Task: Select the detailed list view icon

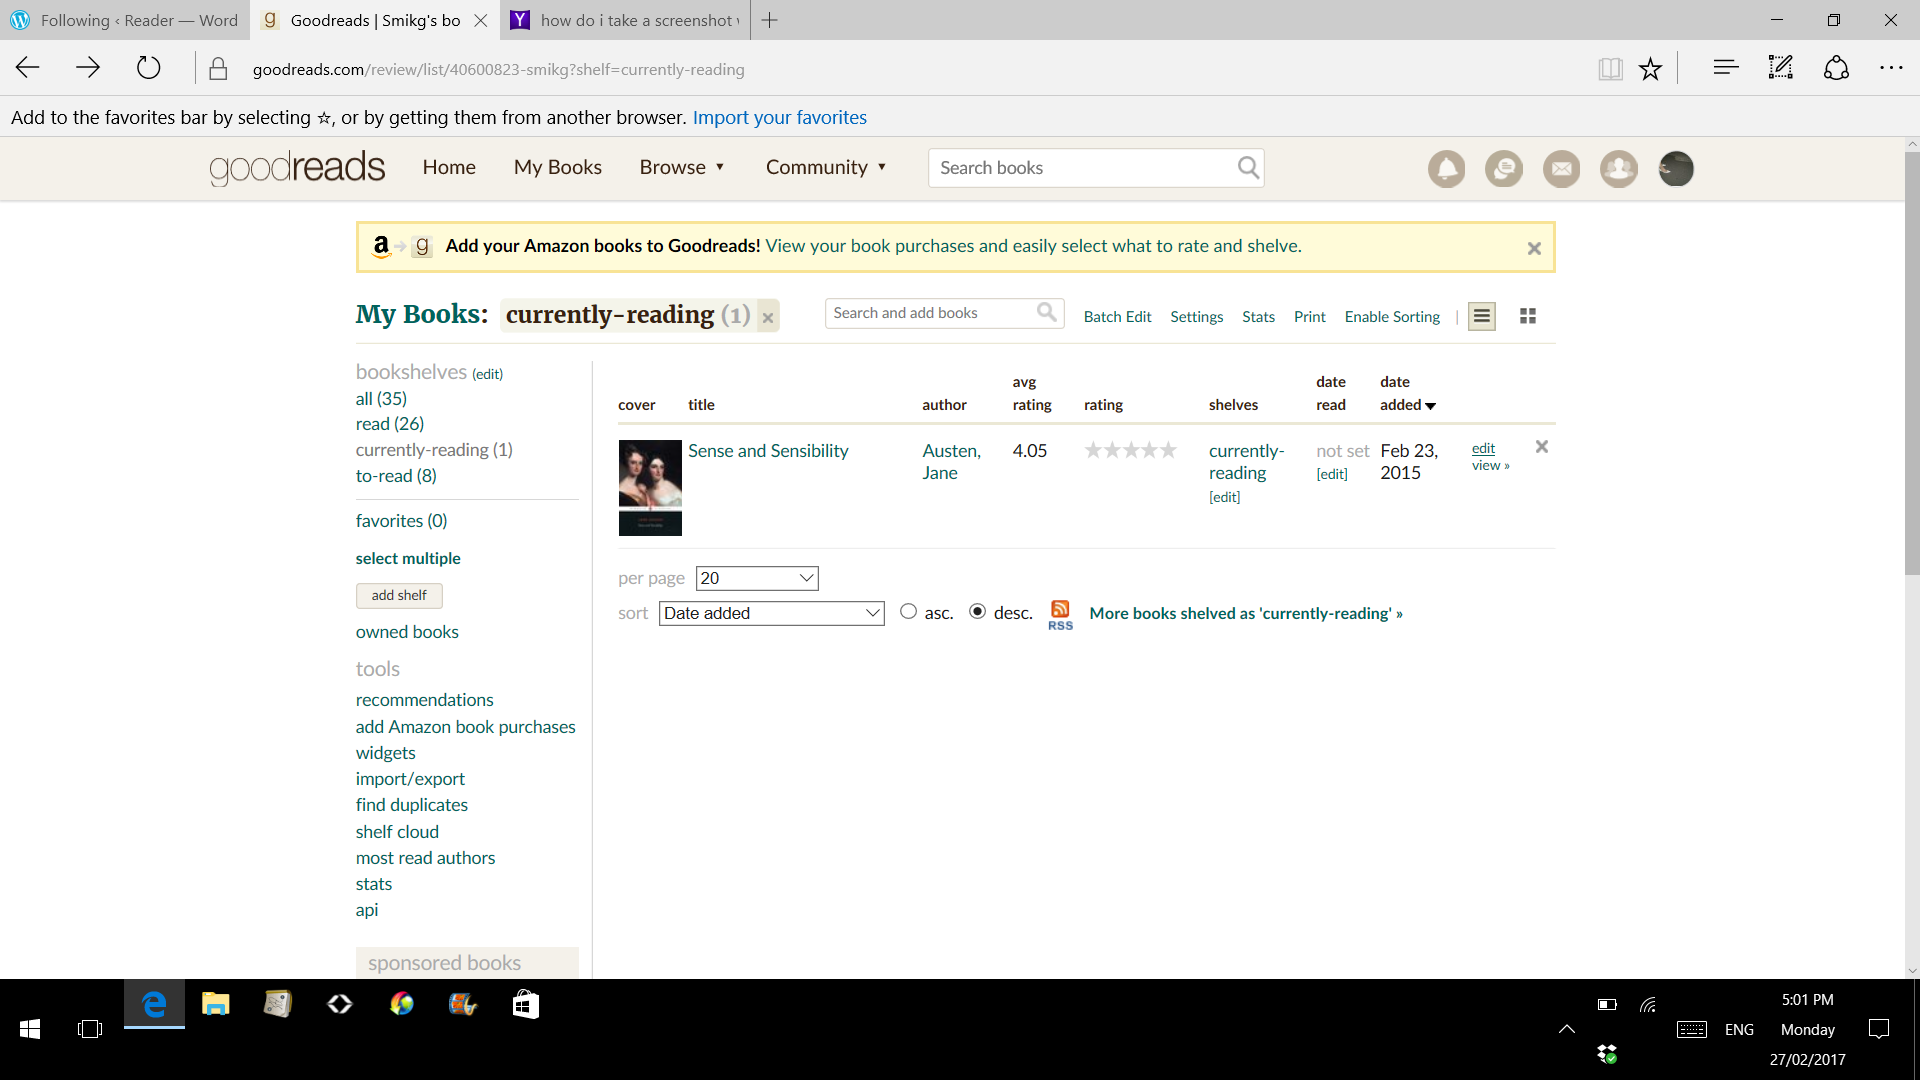Action: coord(1481,315)
